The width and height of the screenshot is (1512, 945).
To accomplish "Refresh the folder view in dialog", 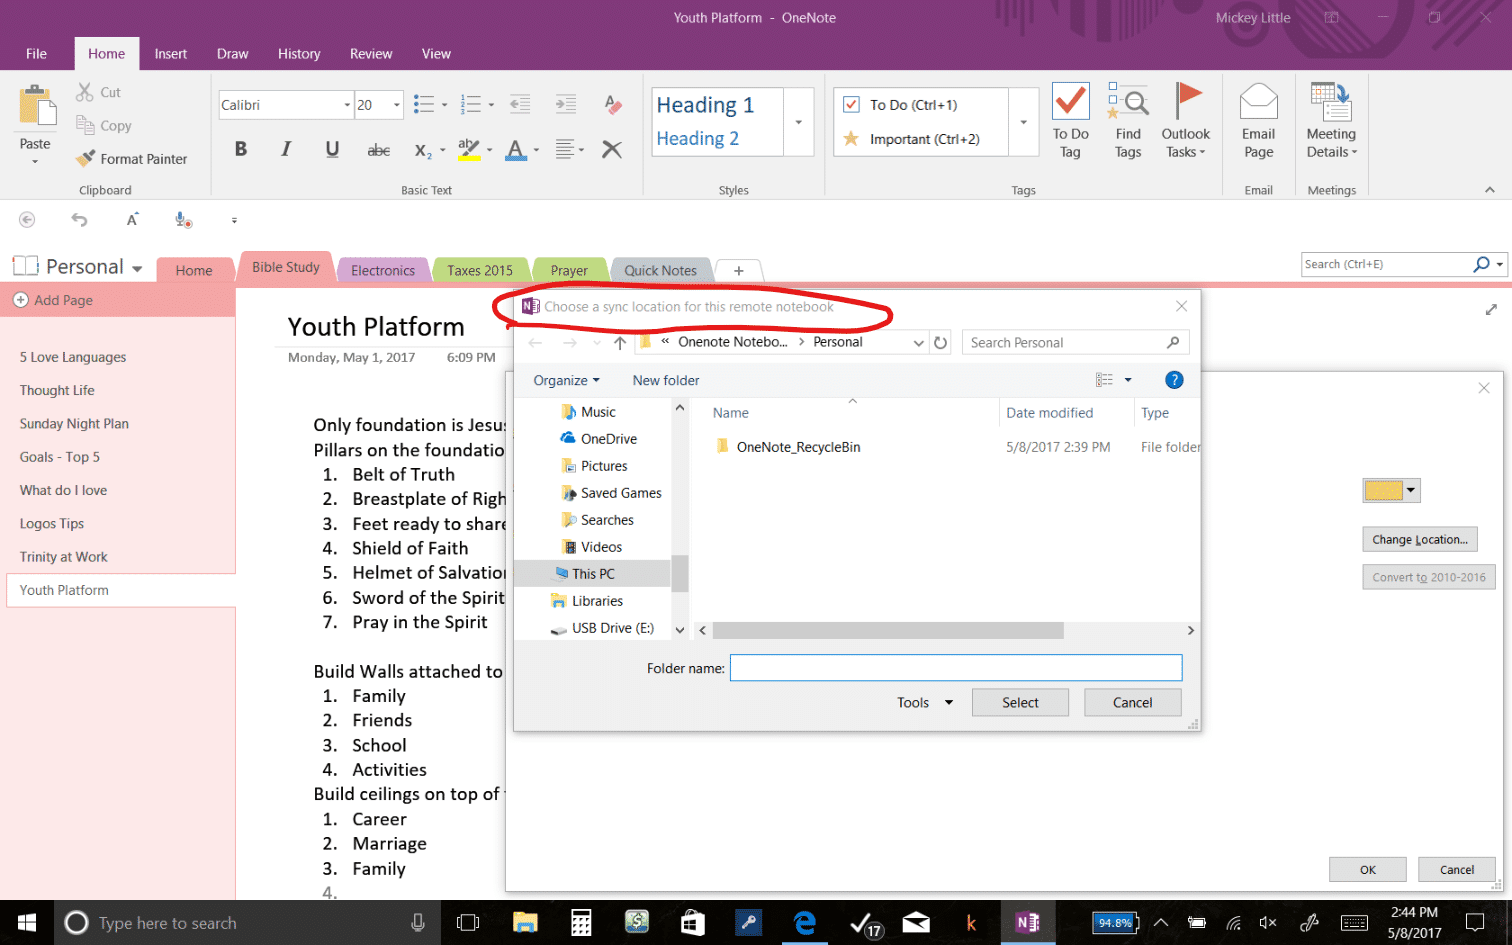I will (x=940, y=343).
